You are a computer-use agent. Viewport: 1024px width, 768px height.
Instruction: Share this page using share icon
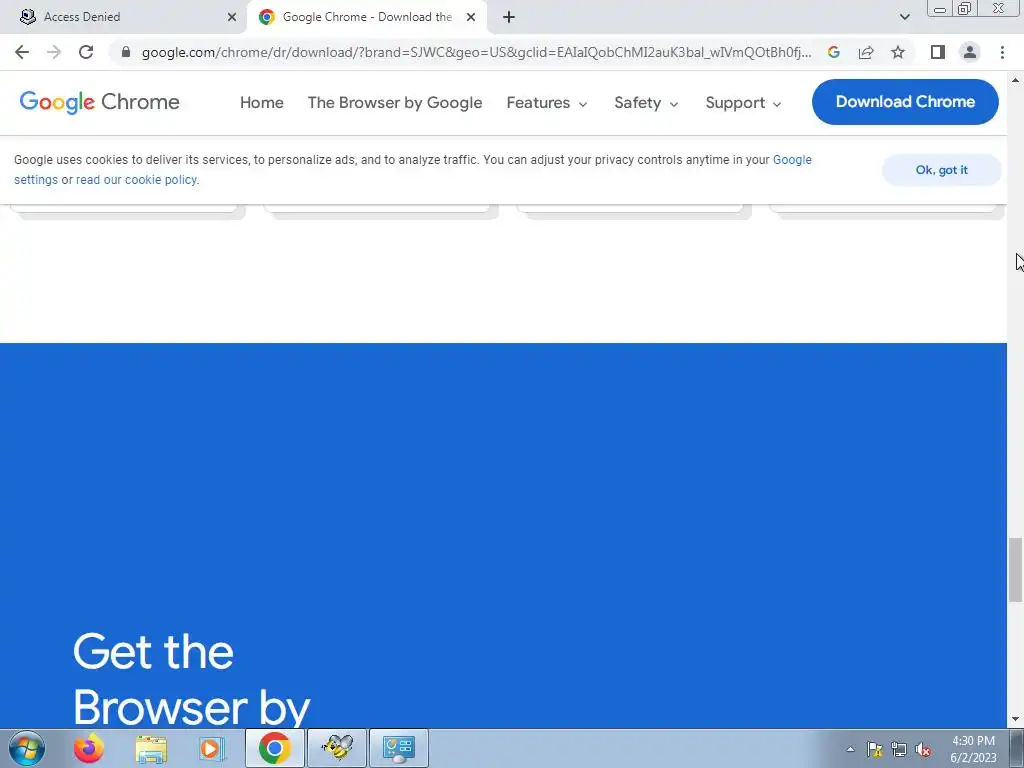[x=866, y=52]
